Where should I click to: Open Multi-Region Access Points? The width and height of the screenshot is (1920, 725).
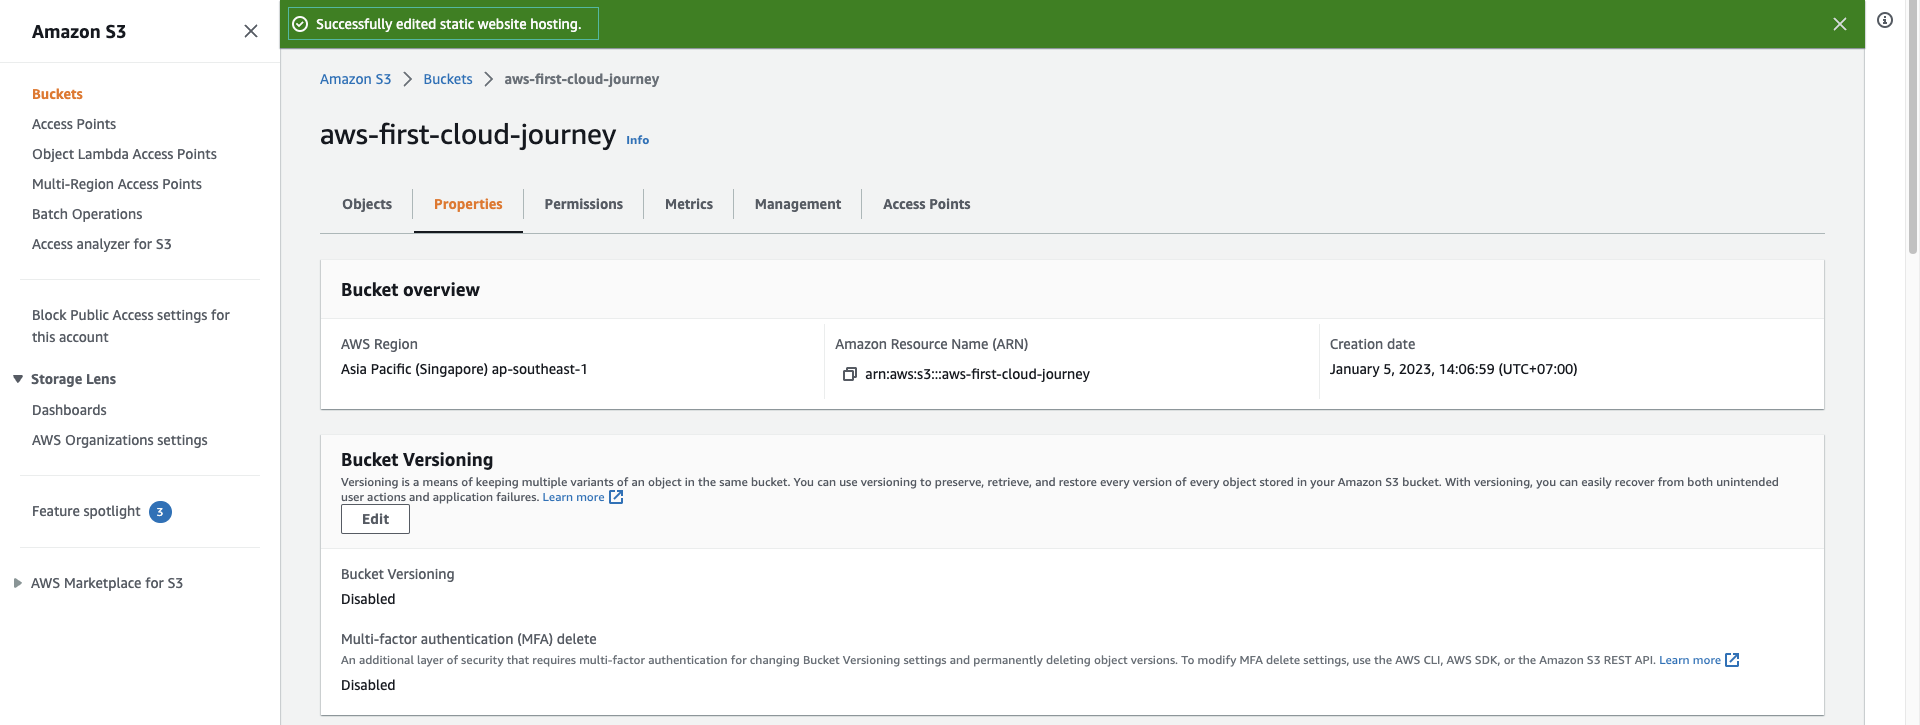pos(117,184)
